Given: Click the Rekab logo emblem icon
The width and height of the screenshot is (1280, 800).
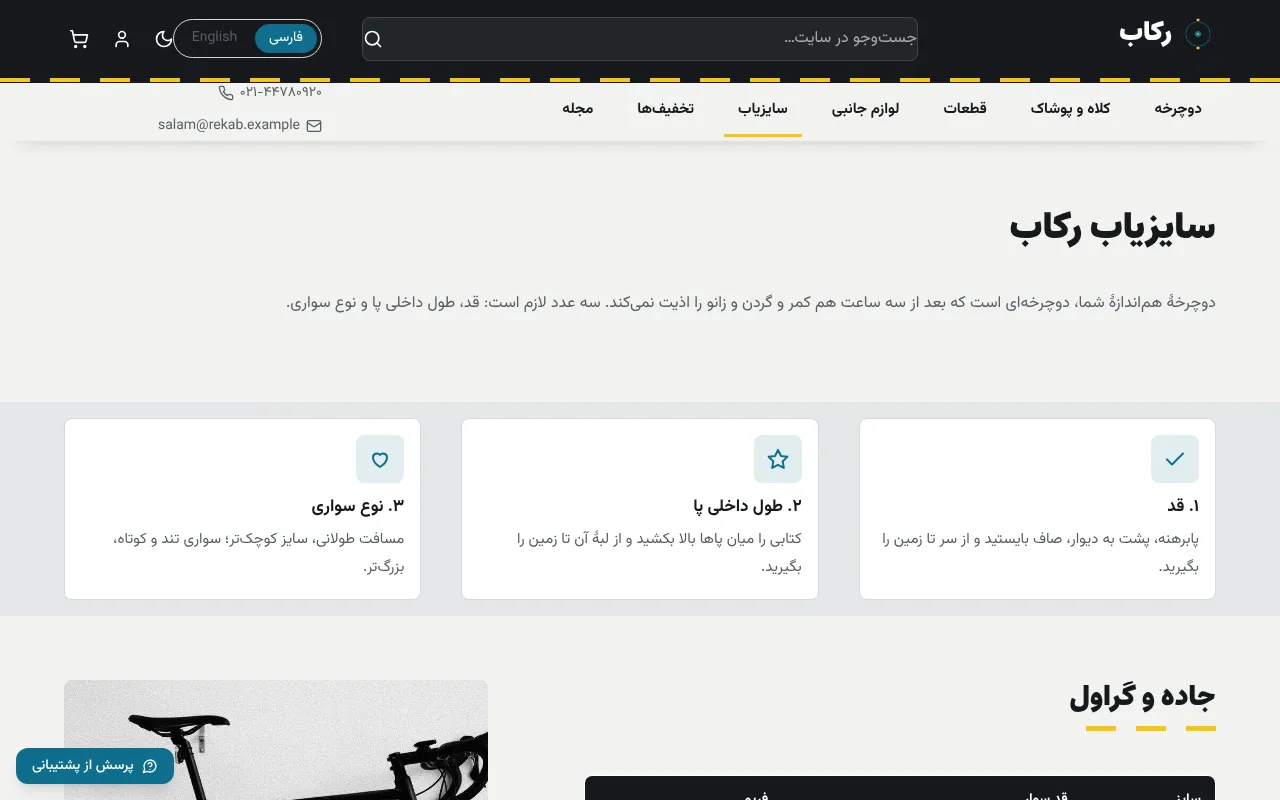Looking at the screenshot, I should (x=1198, y=34).
